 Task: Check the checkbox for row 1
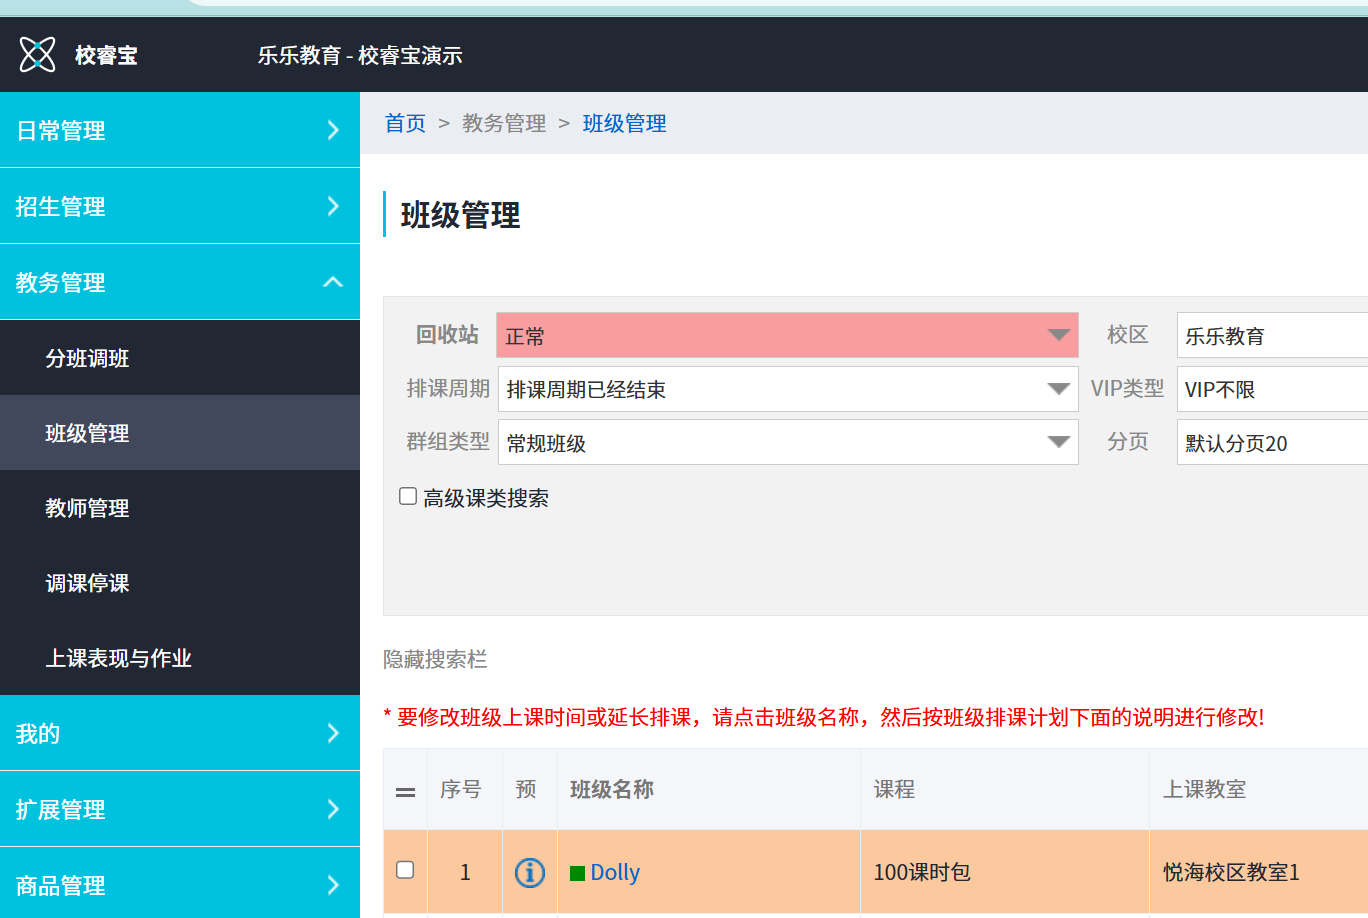coord(405,870)
